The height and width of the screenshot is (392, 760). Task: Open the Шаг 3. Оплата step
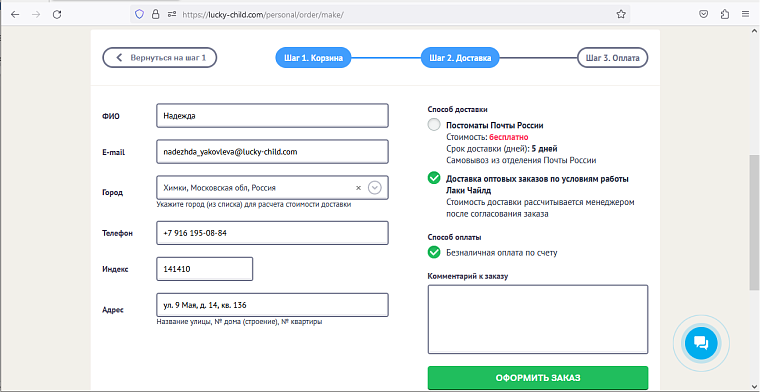pos(613,58)
